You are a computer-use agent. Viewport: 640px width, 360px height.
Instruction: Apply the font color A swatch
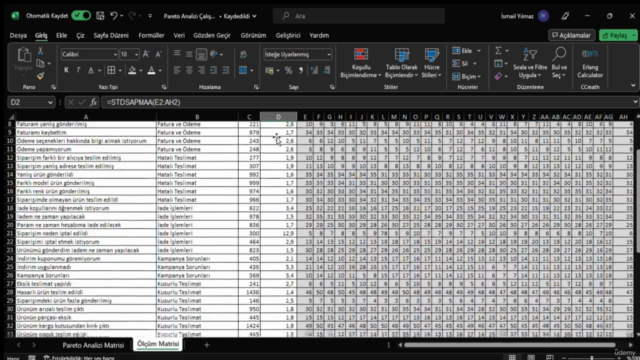(x=151, y=70)
